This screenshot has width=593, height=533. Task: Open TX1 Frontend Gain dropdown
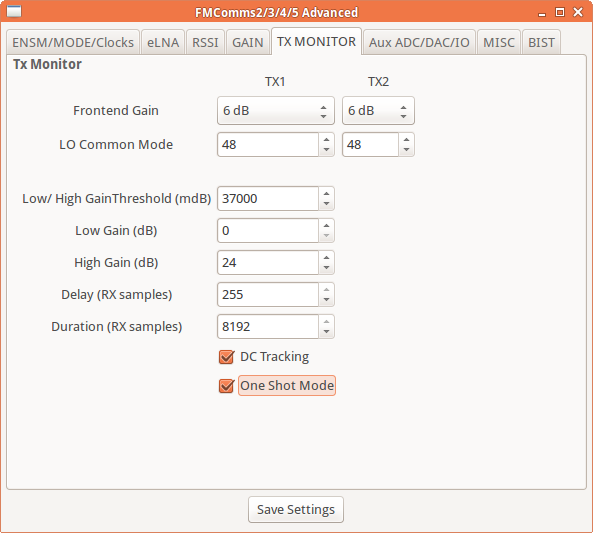click(276, 110)
